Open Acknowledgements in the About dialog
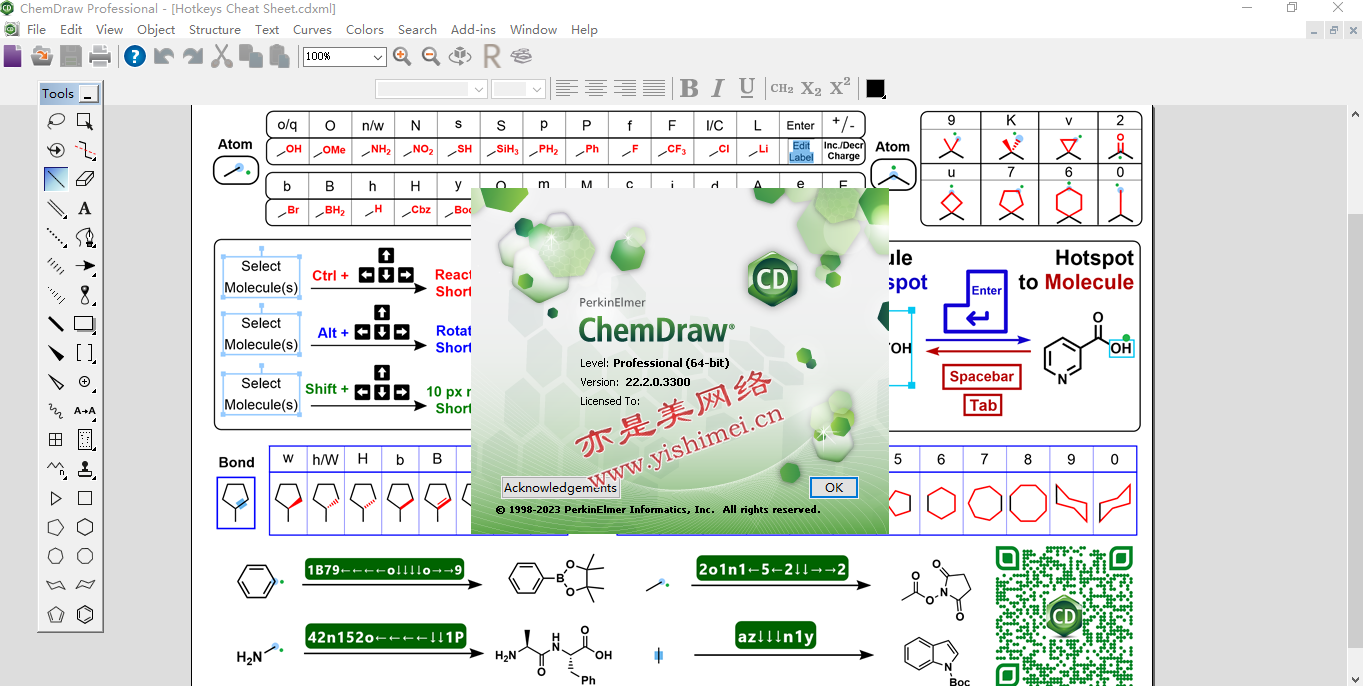 (560, 488)
